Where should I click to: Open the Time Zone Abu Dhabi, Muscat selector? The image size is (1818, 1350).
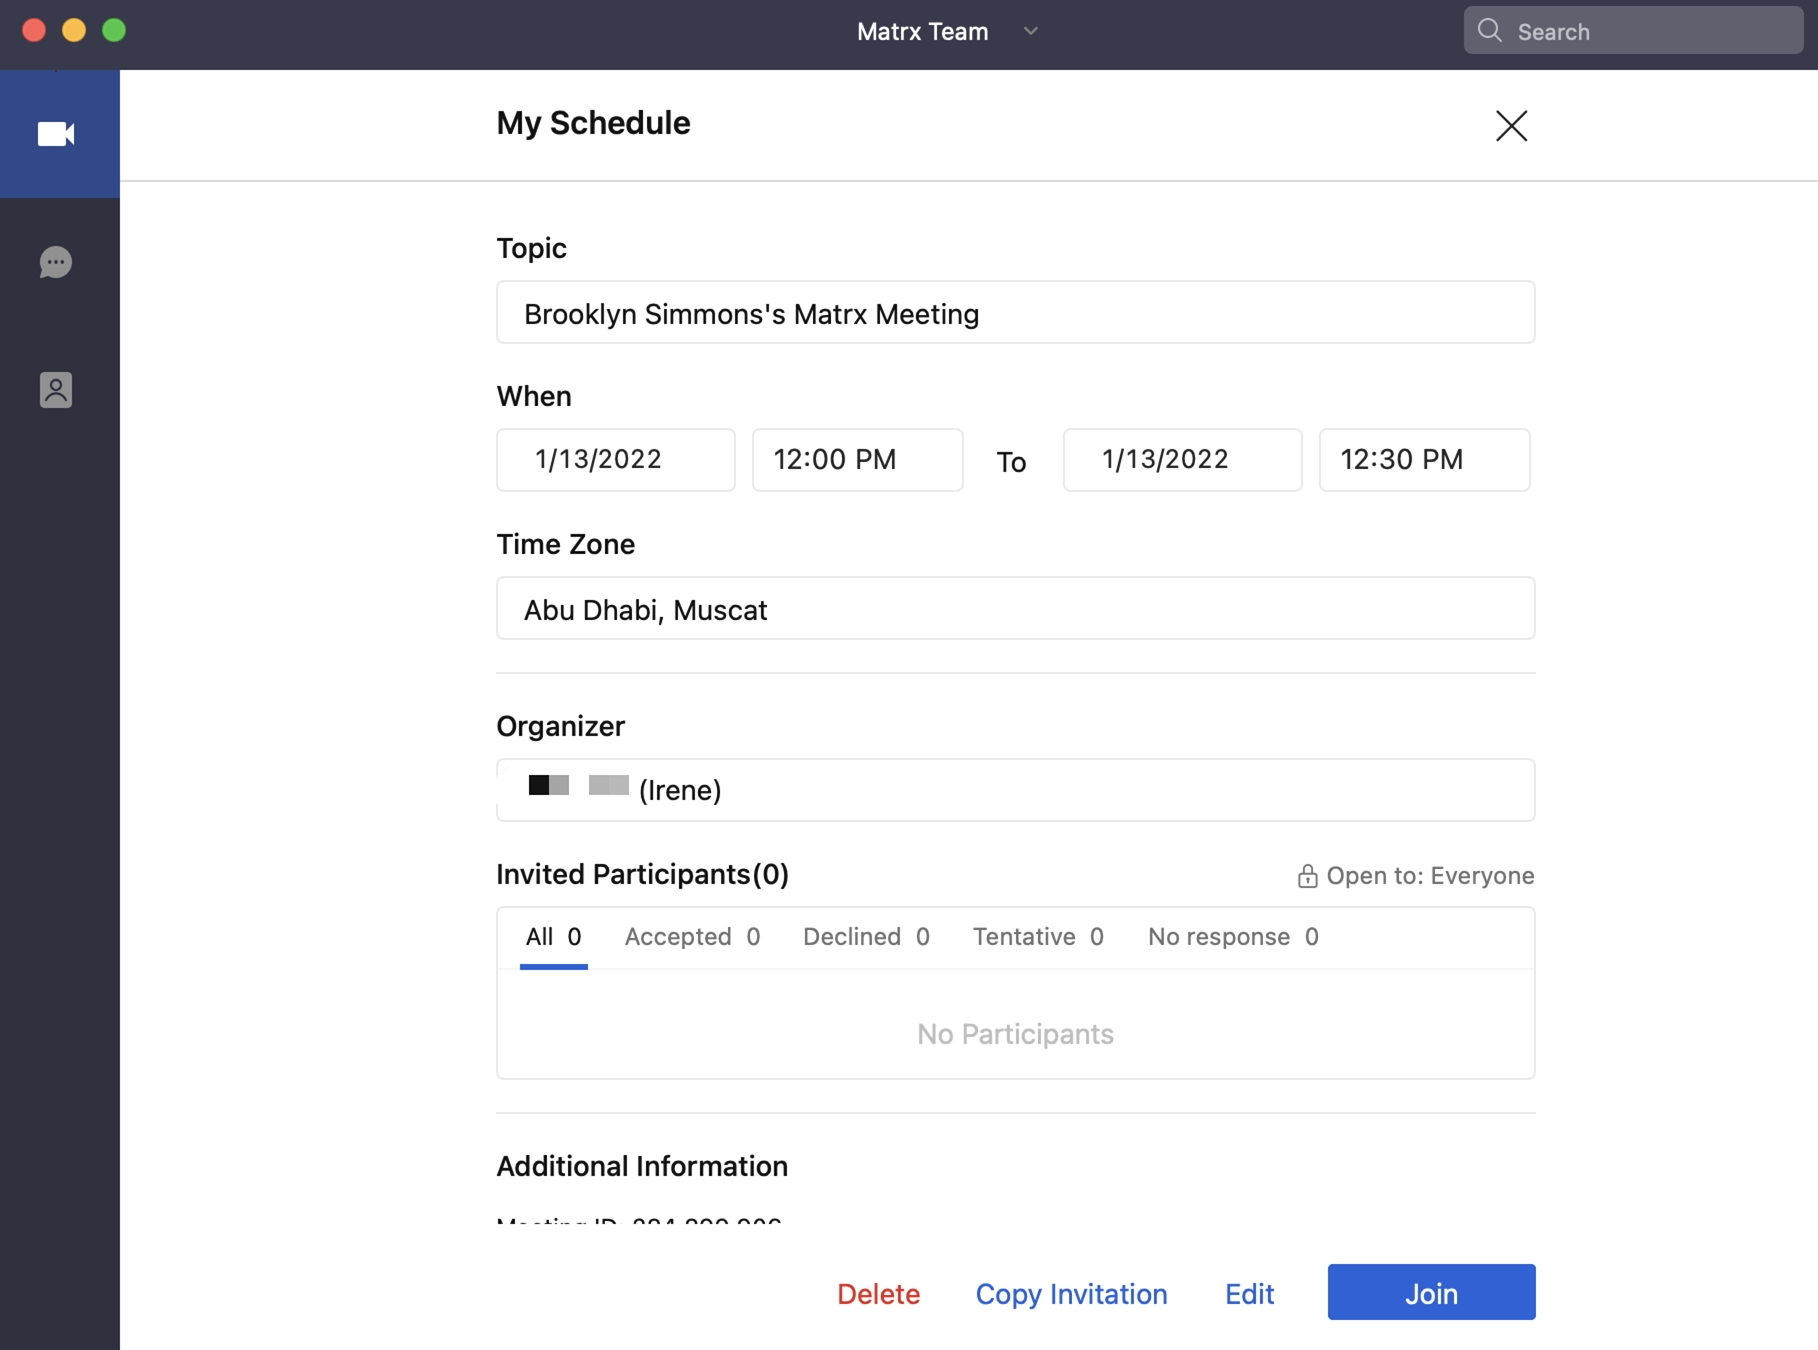pos(1015,608)
